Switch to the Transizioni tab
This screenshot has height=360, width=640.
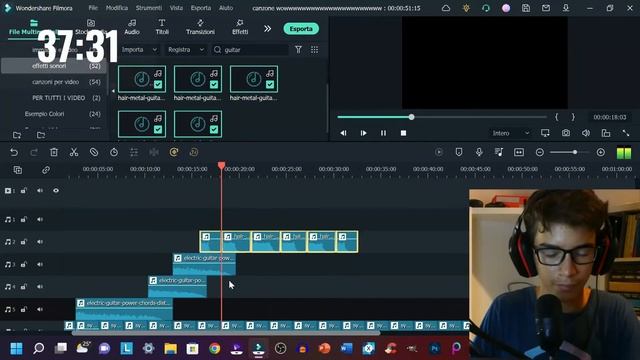(x=200, y=27)
